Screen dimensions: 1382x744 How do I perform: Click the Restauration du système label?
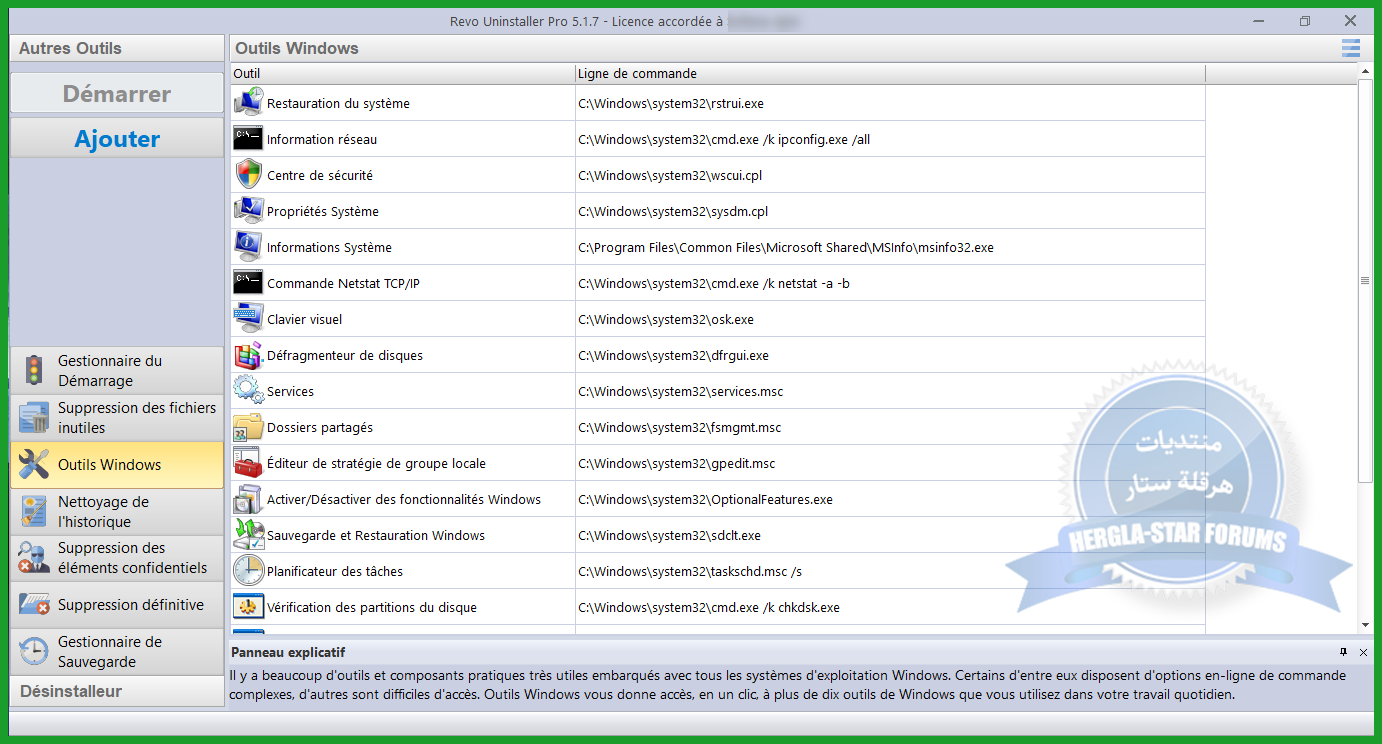point(338,104)
